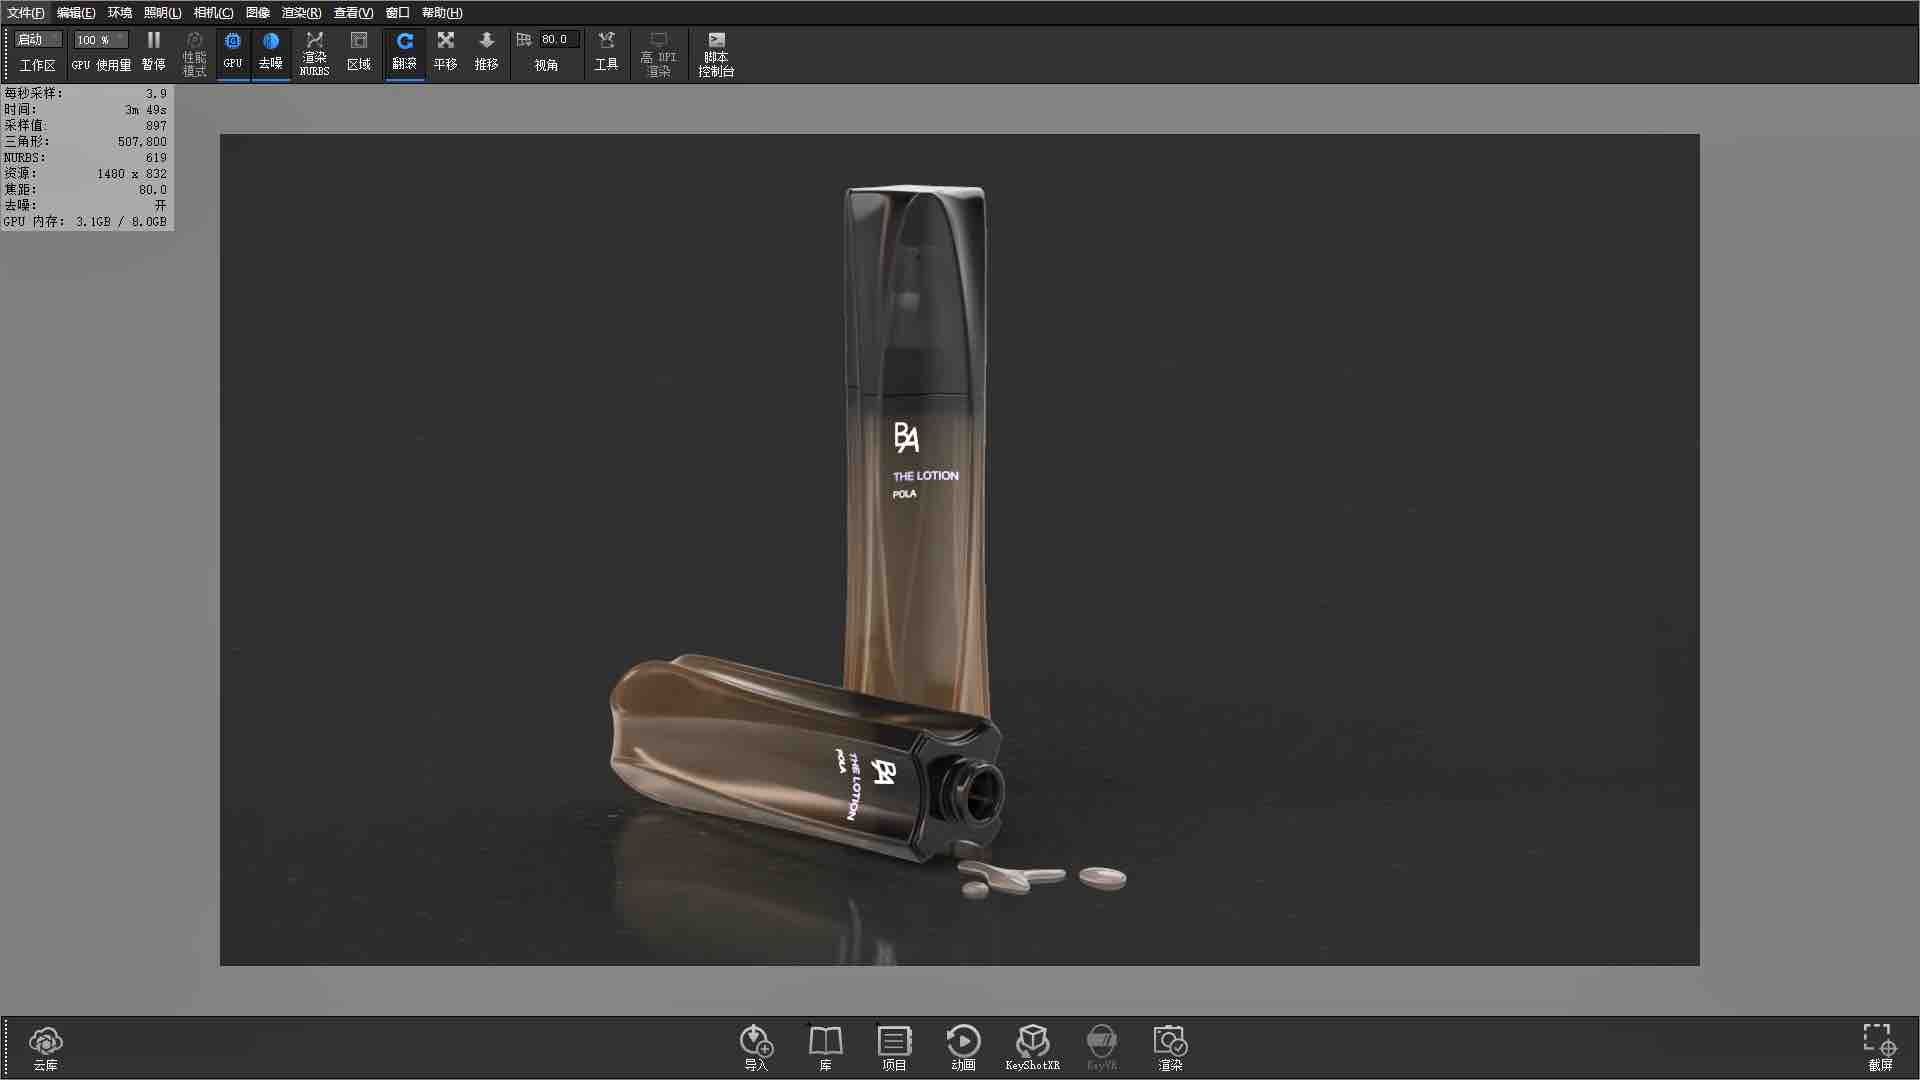Open the 脚本控制台 script console
This screenshot has height=1080, width=1920.
click(716, 52)
